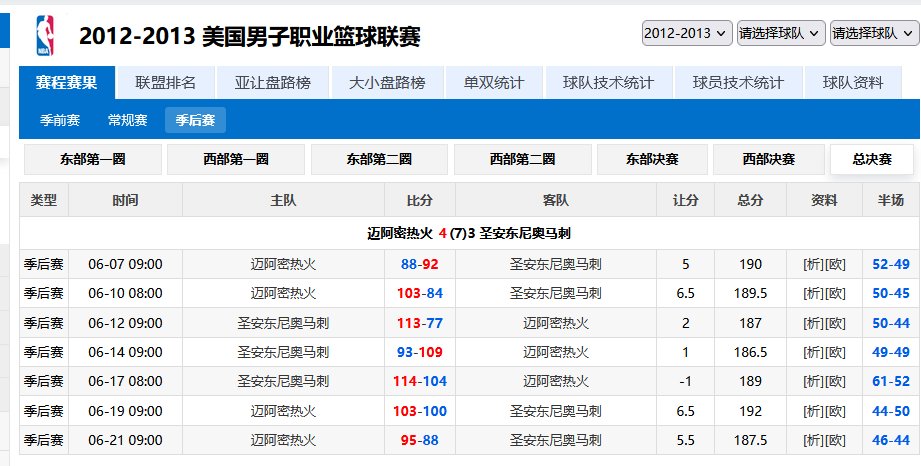Show the 东部决赛 round
The image size is (921, 466).
tap(652, 159)
